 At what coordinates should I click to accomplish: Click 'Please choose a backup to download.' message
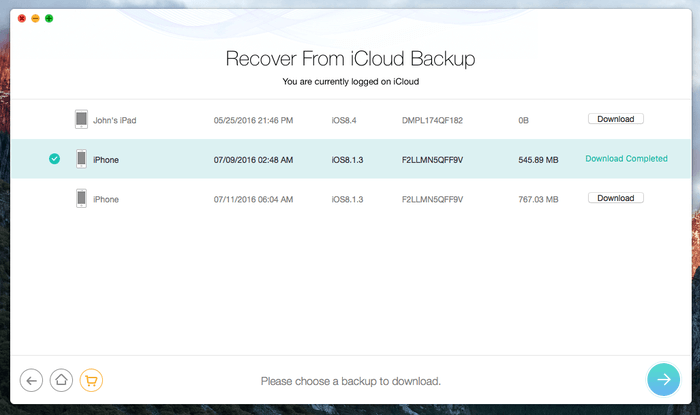point(350,382)
